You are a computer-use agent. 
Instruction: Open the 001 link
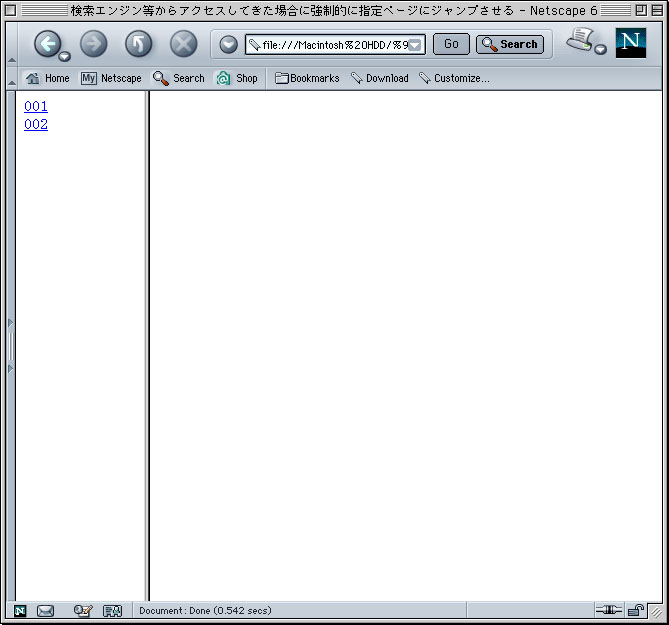click(36, 106)
